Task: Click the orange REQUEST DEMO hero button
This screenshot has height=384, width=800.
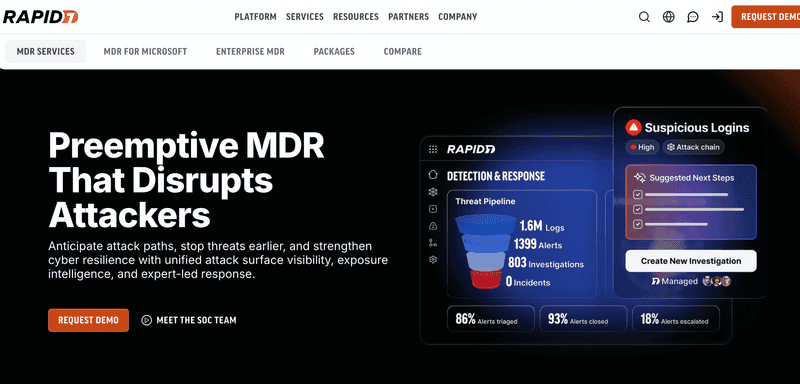Action: tap(88, 320)
